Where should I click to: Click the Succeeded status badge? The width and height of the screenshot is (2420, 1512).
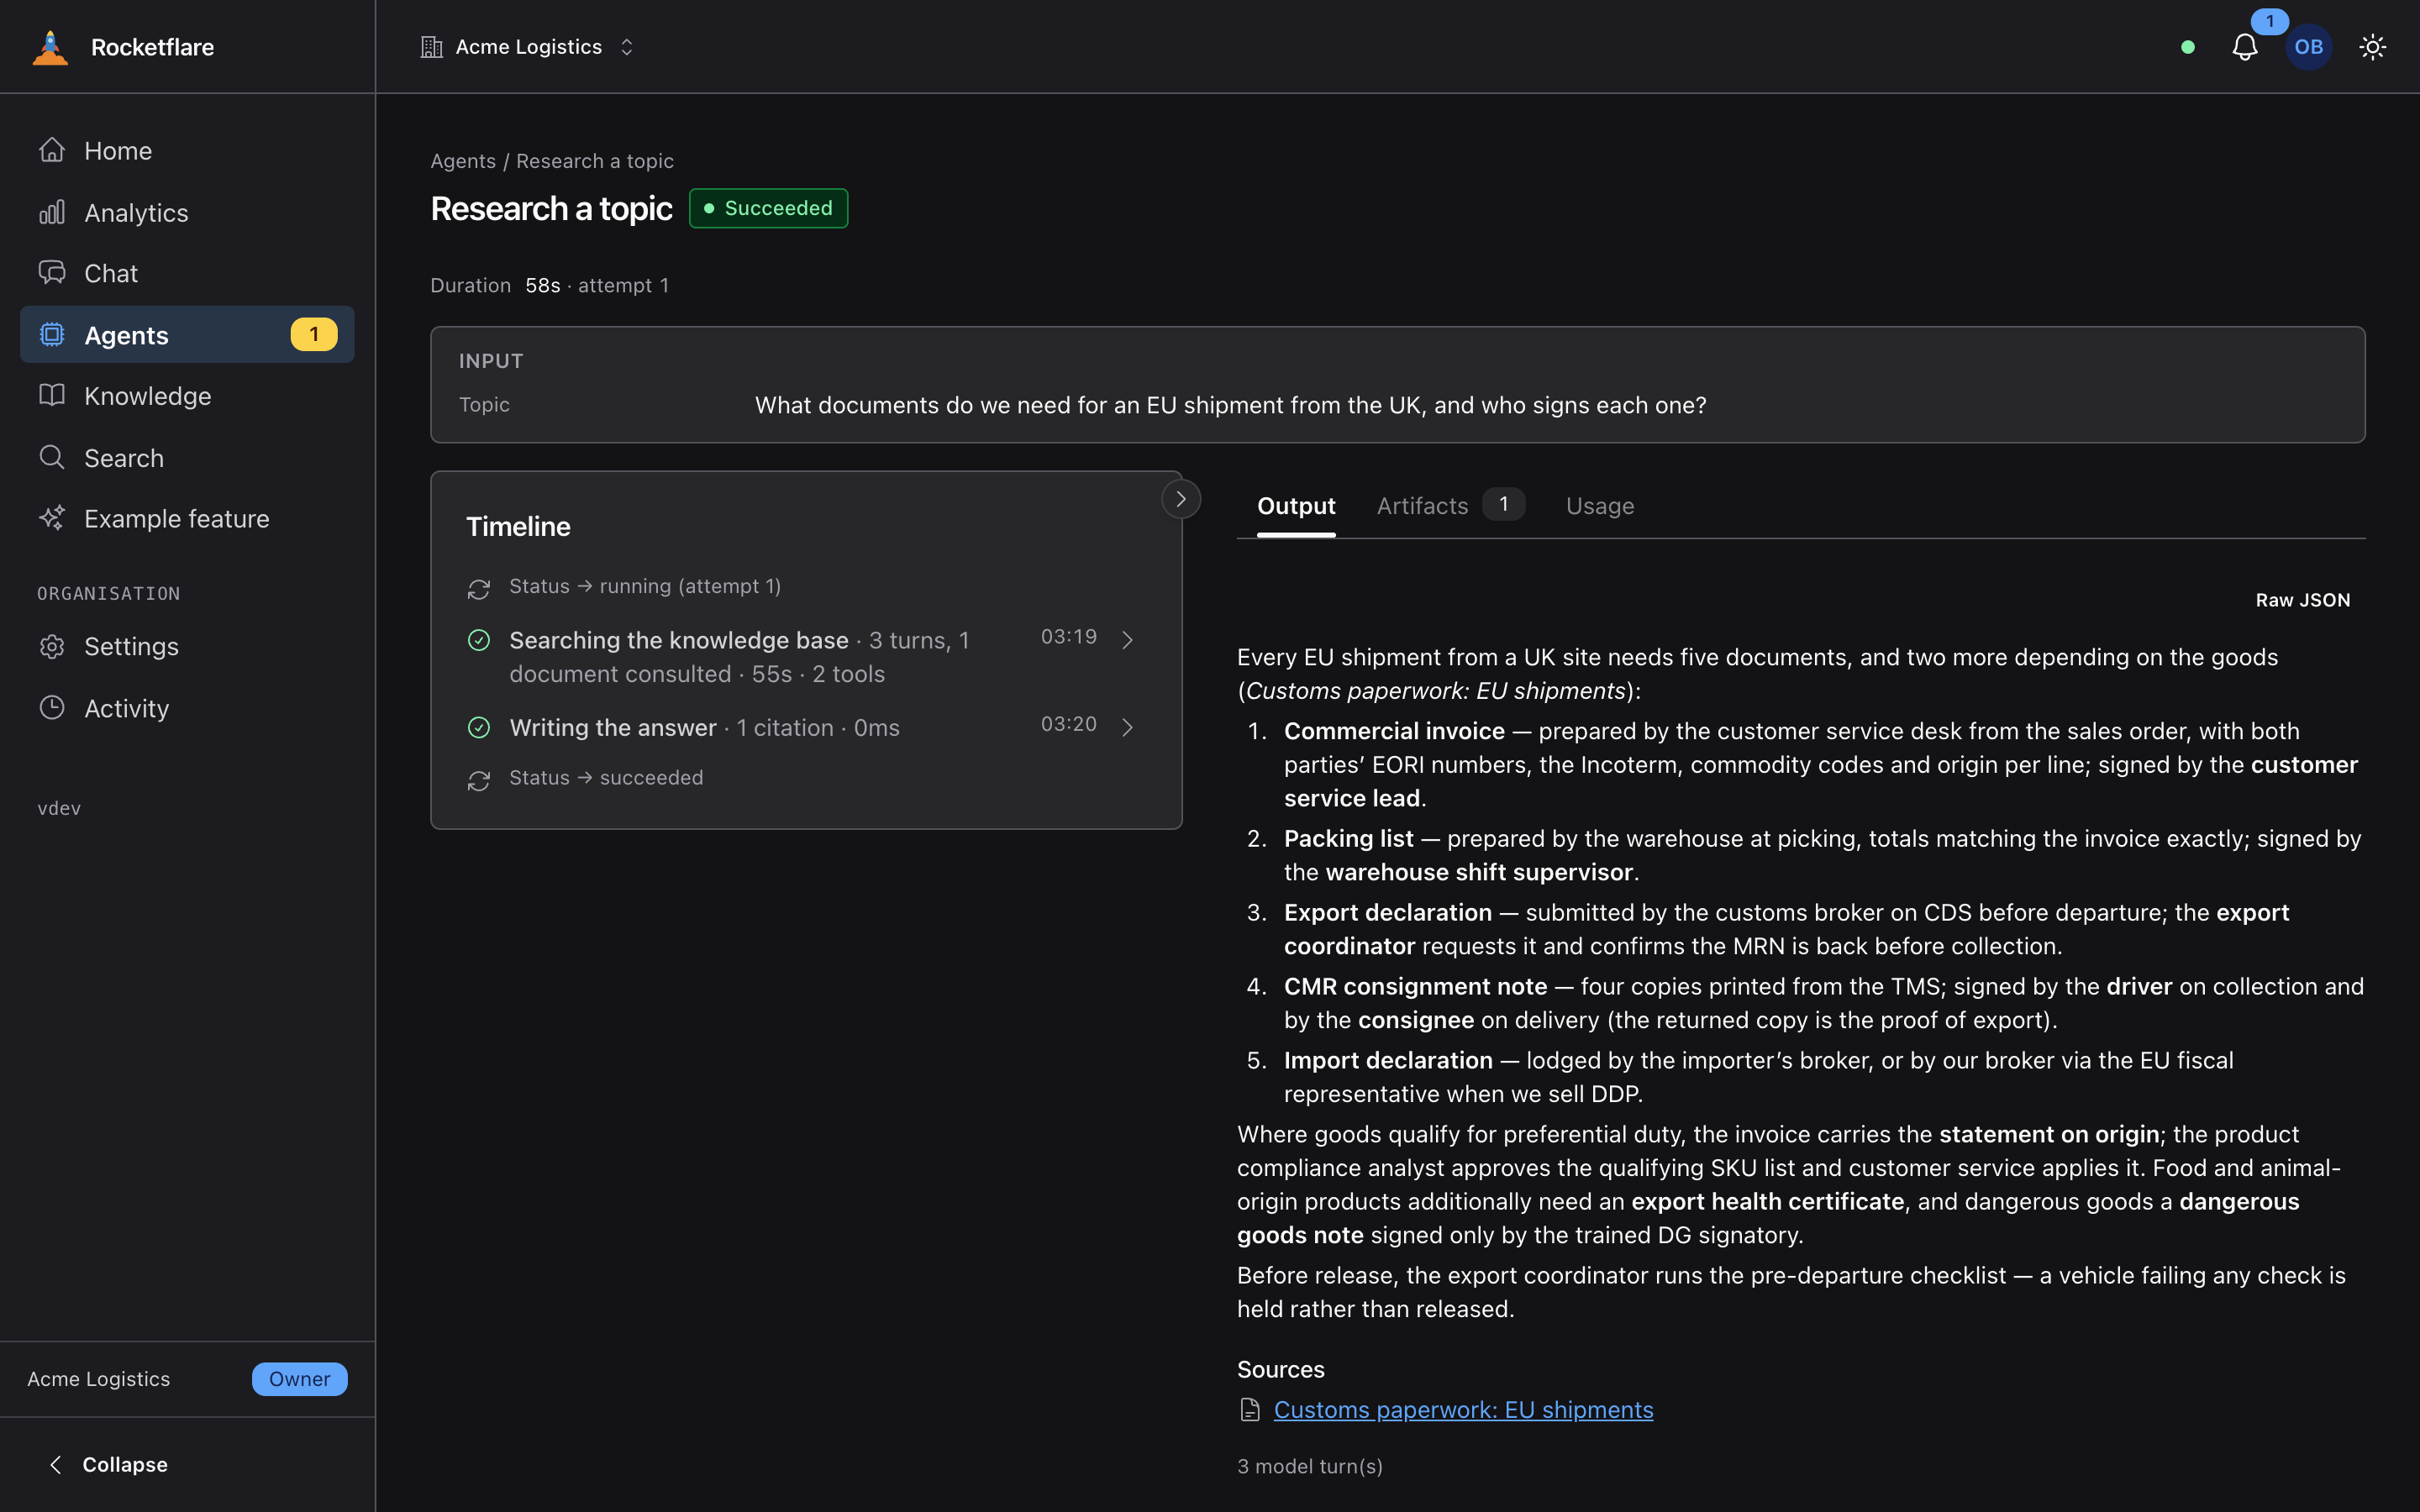[x=768, y=208]
